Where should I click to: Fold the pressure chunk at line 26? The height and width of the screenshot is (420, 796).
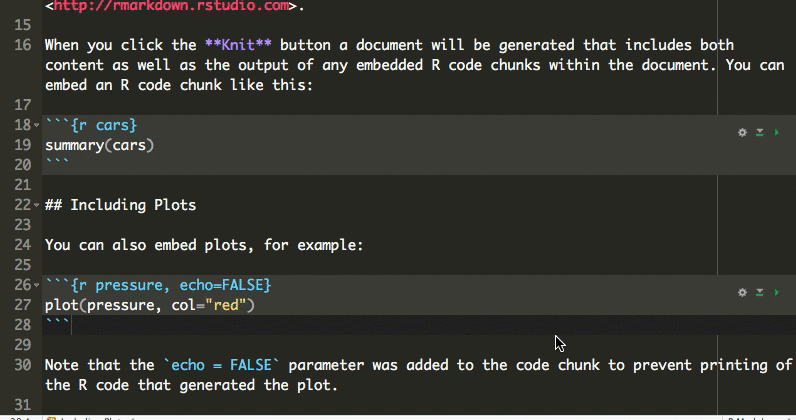(37, 285)
